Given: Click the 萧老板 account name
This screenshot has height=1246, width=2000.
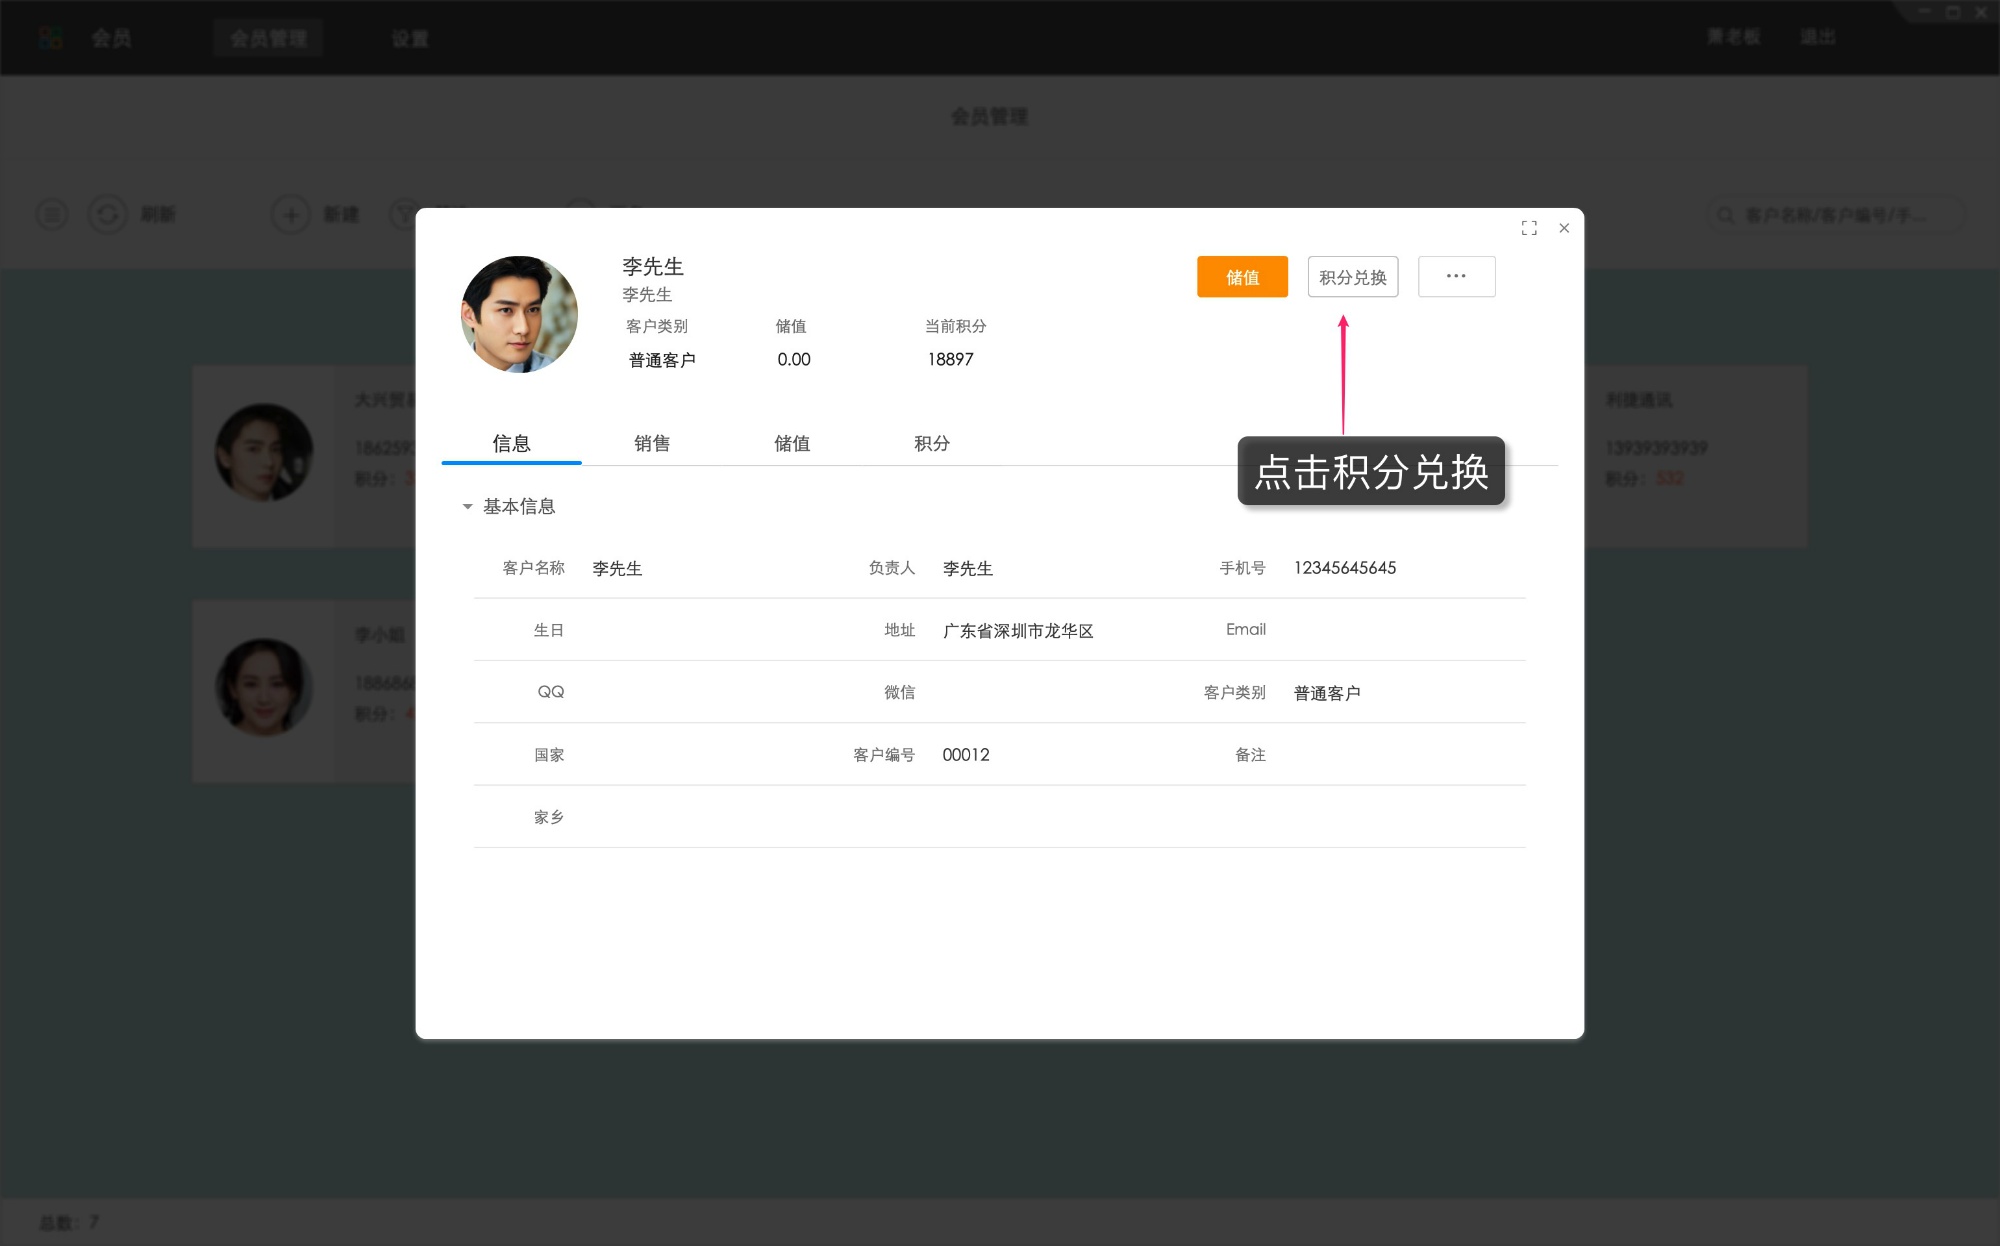Looking at the screenshot, I should click(x=1732, y=37).
